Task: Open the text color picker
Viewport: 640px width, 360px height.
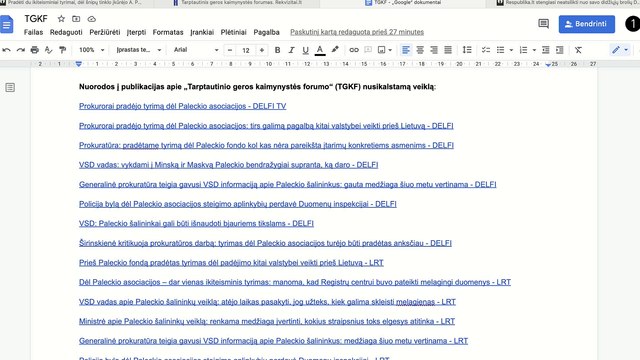Action: click(320, 50)
